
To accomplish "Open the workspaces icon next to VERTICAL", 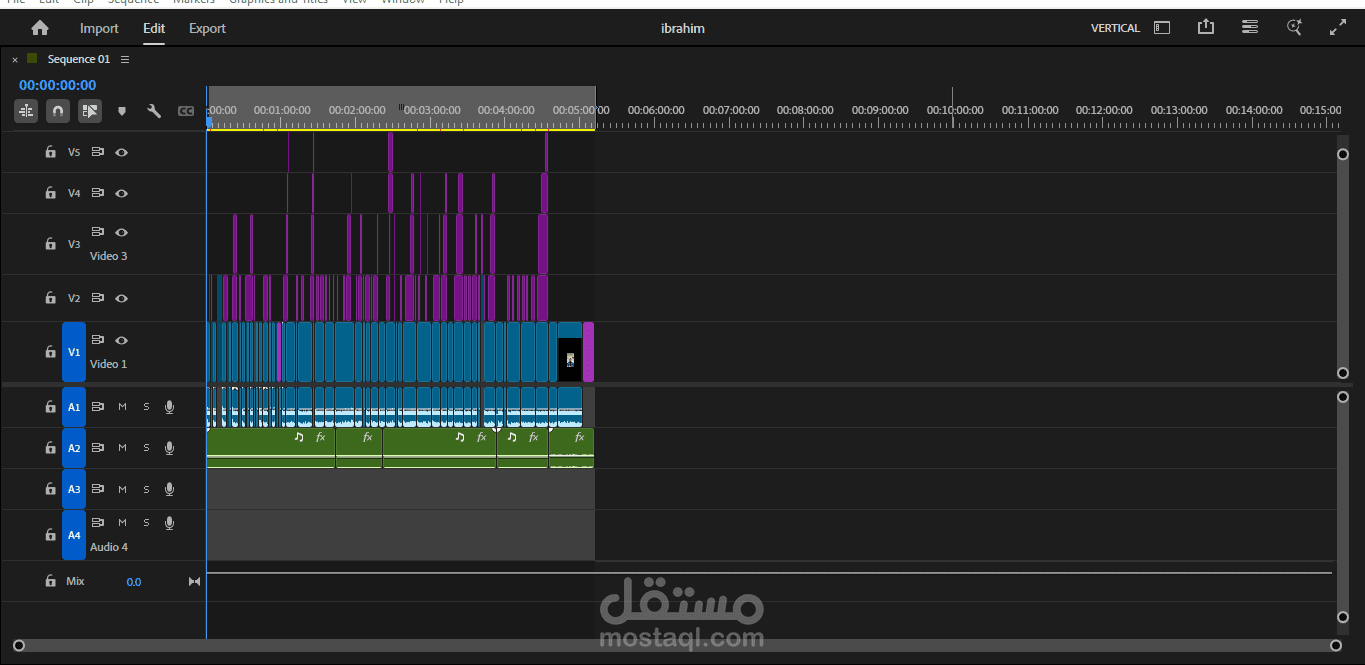I will pos(1162,28).
